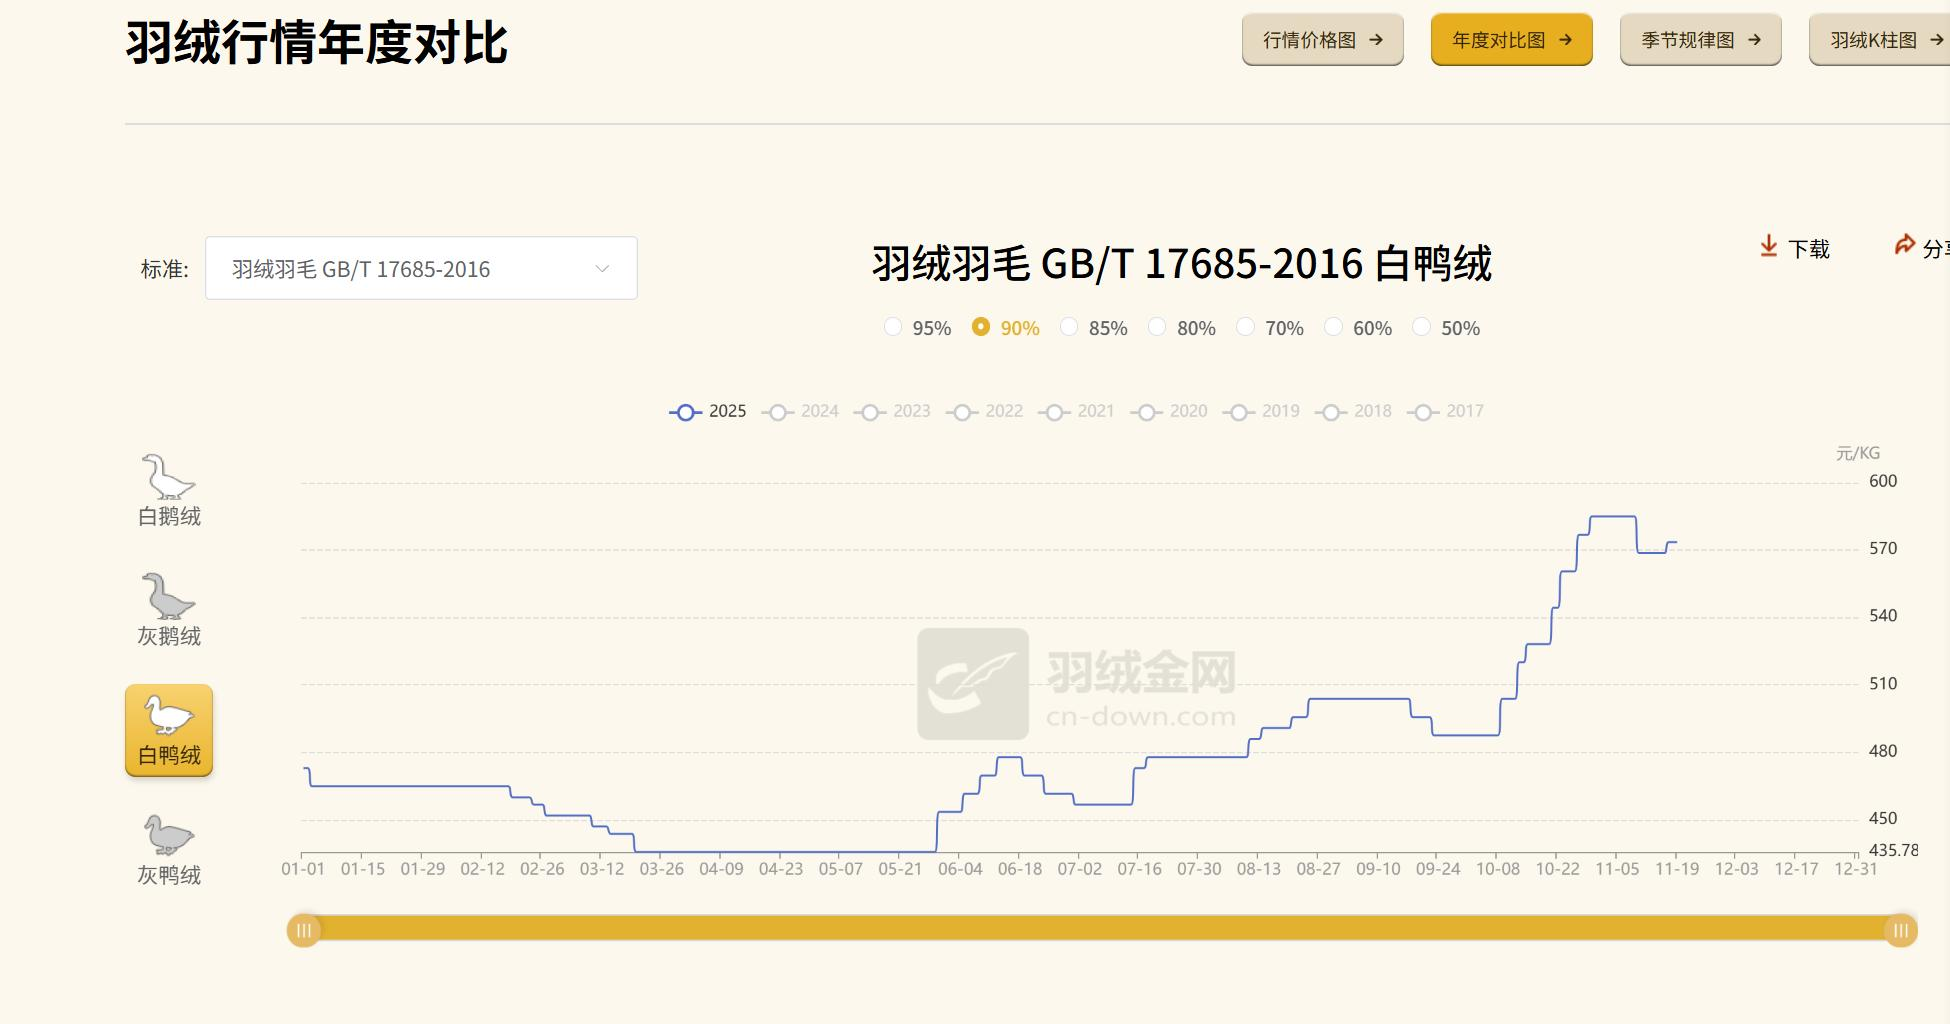The image size is (1950, 1024).
Task: Click the left handle of date range slider
Action: click(304, 931)
